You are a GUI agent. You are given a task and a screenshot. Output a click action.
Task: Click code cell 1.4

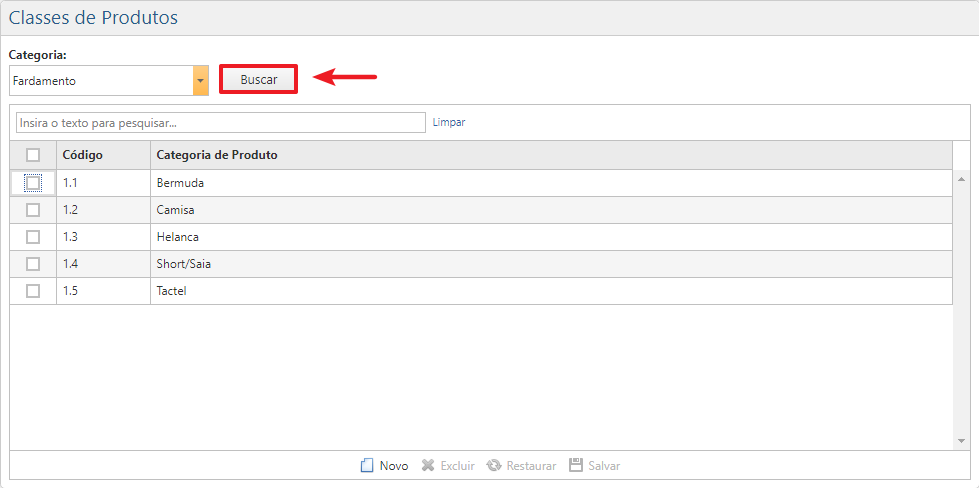[104, 264]
